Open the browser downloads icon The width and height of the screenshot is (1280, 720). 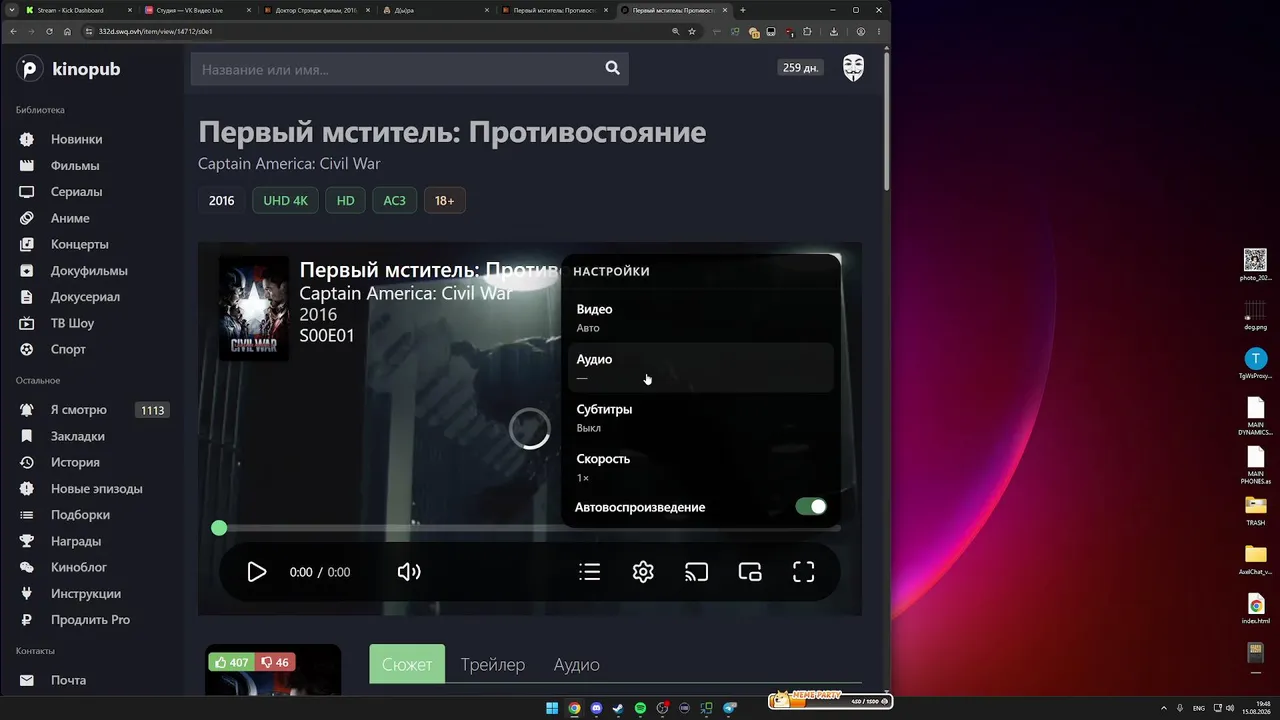pyautogui.click(x=834, y=31)
